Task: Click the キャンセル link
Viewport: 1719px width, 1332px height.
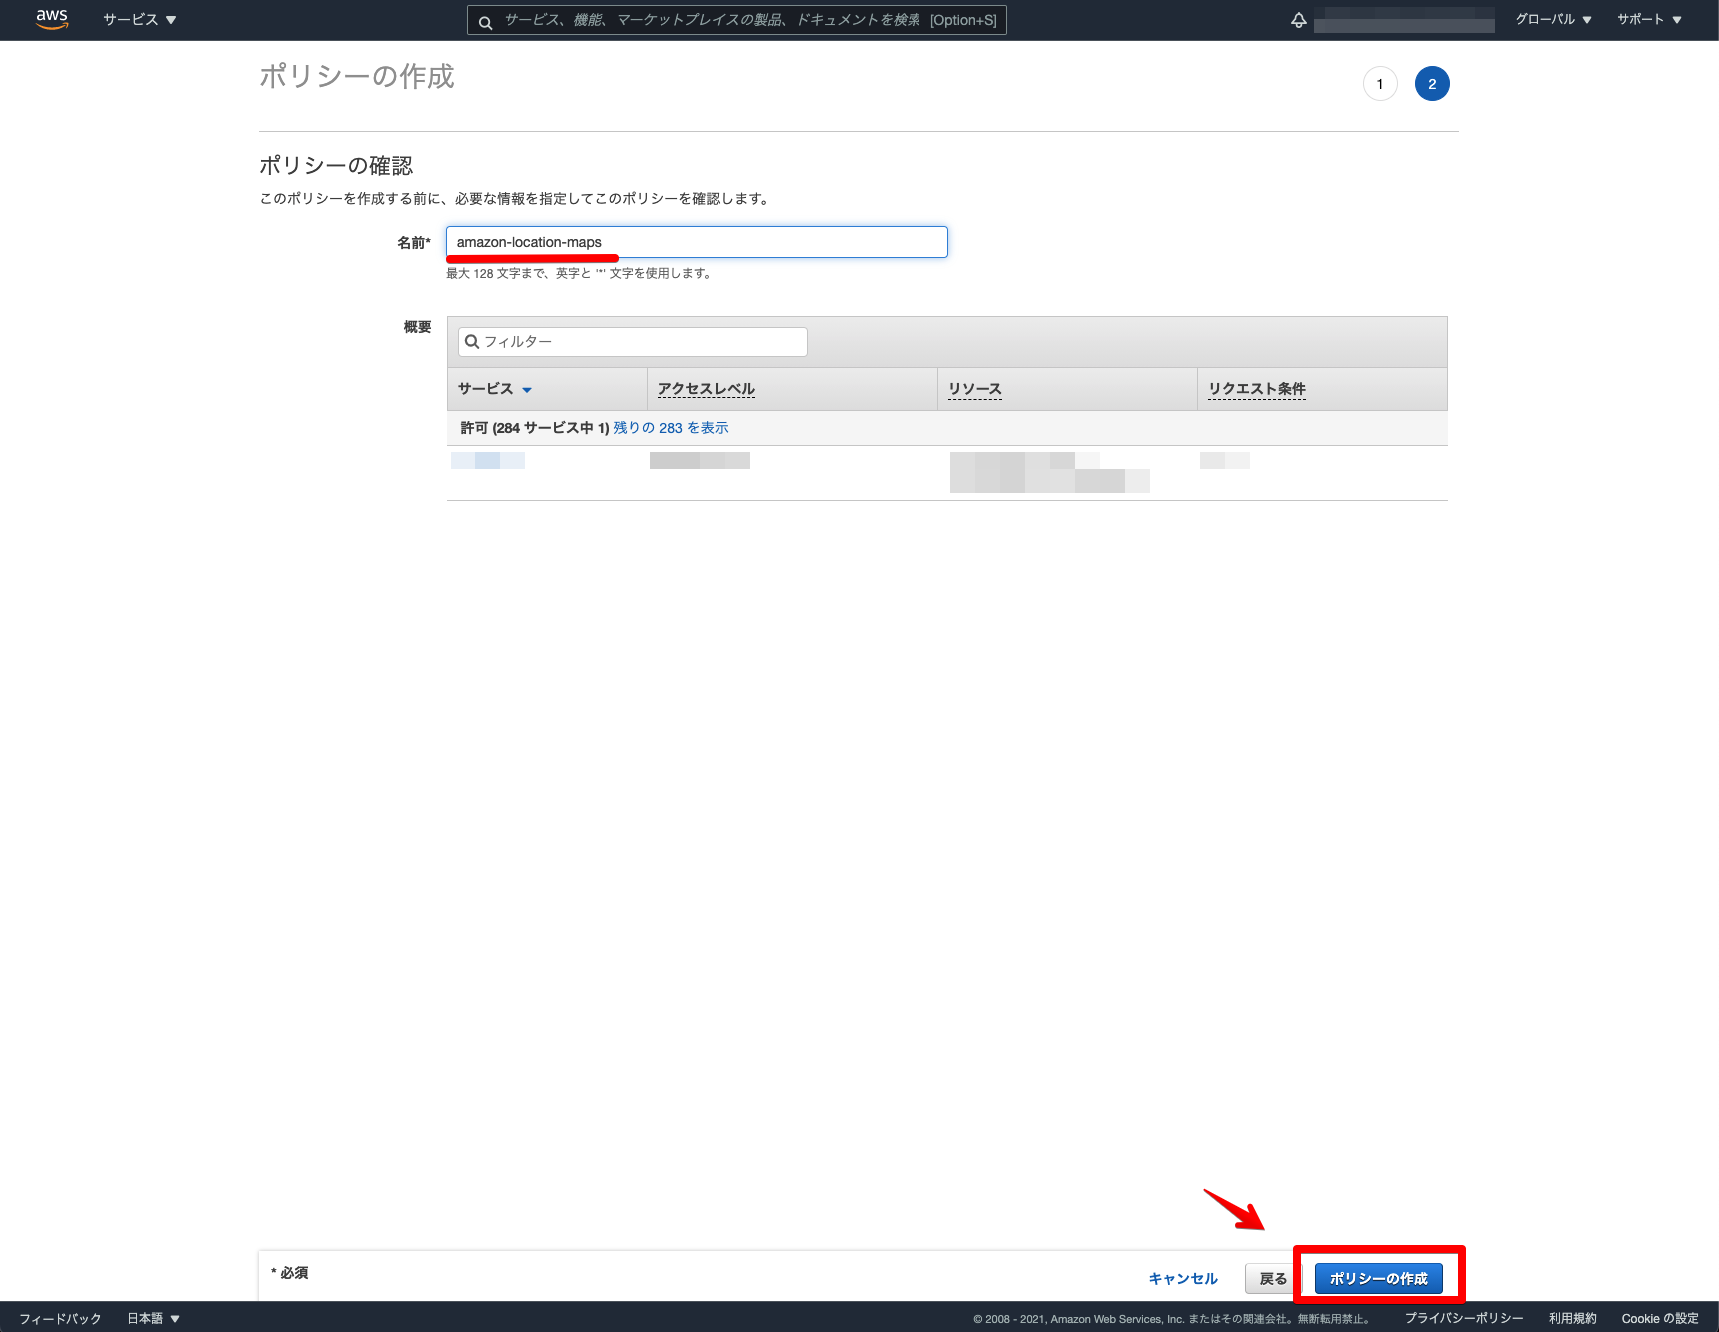Action: (x=1182, y=1278)
